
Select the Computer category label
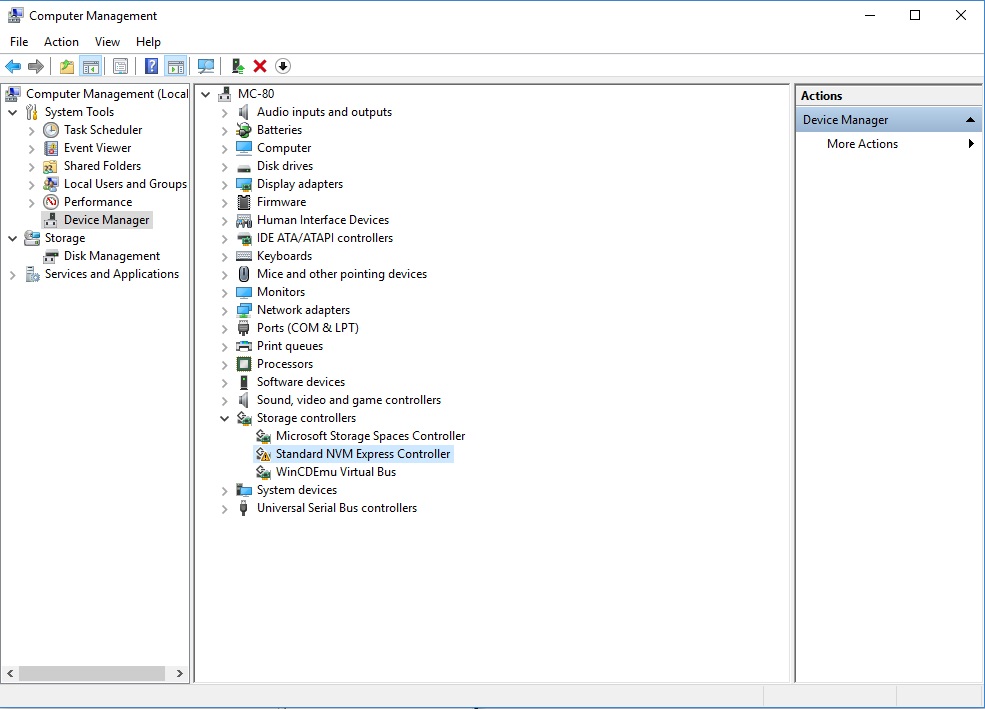click(284, 148)
